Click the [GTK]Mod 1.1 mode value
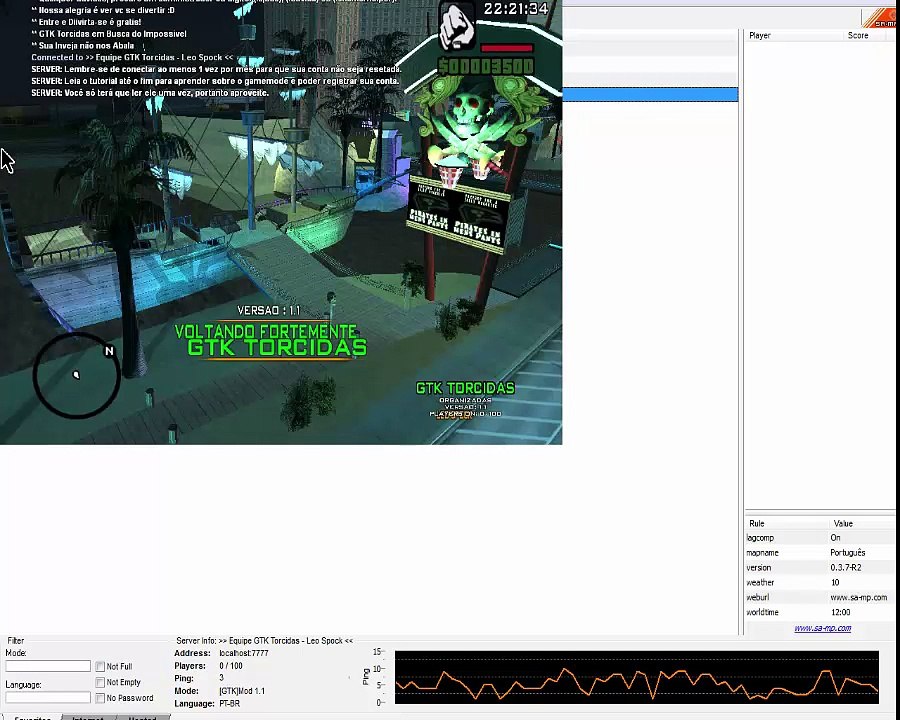Viewport: 900px width, 720px height. 242,691
